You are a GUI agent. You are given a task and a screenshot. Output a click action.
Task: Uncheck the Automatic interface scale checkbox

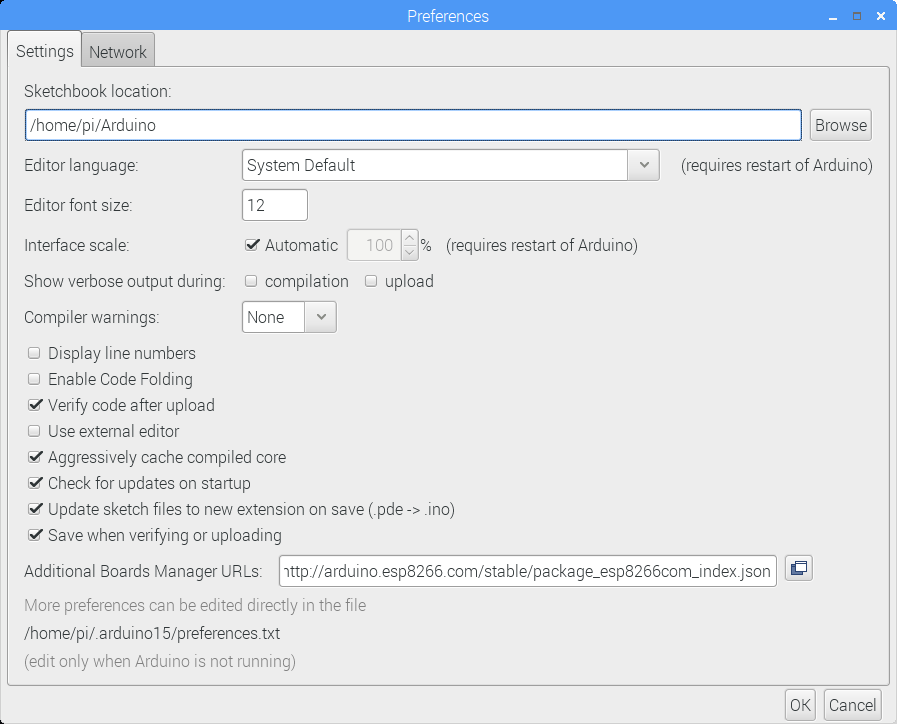point(252,245)
